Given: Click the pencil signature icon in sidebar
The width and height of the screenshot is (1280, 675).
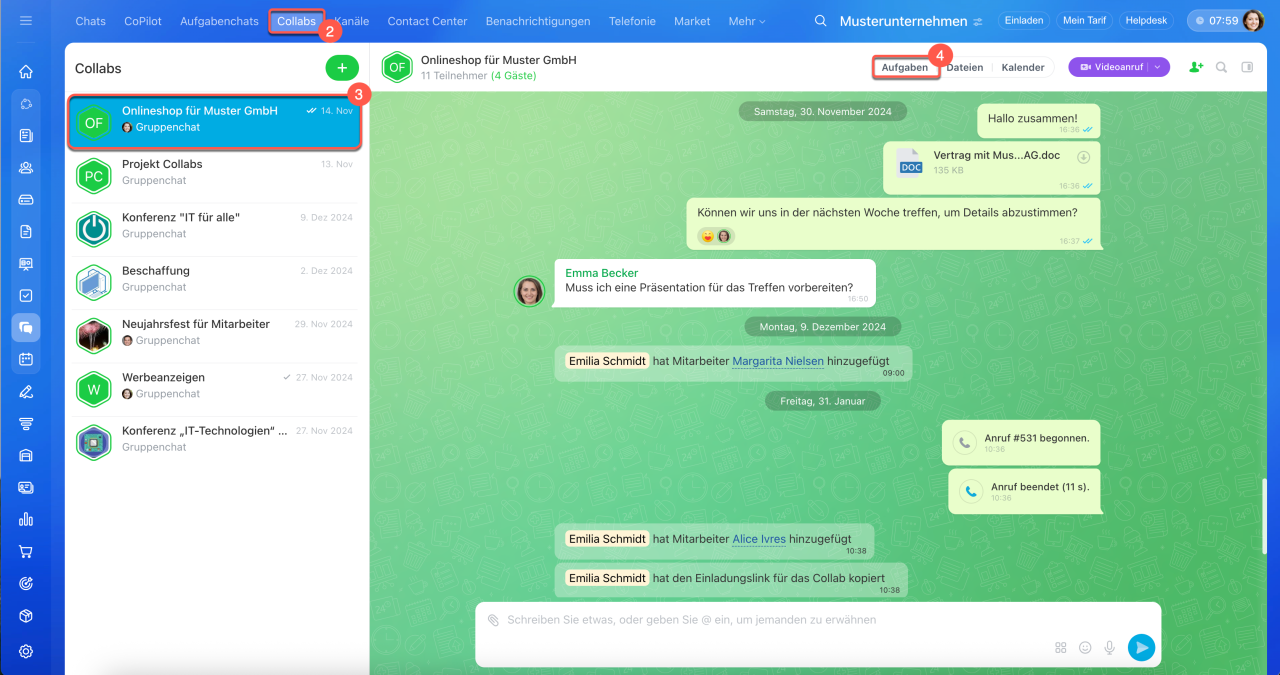Looking at the screenshot, I should [x=26, y=391].
